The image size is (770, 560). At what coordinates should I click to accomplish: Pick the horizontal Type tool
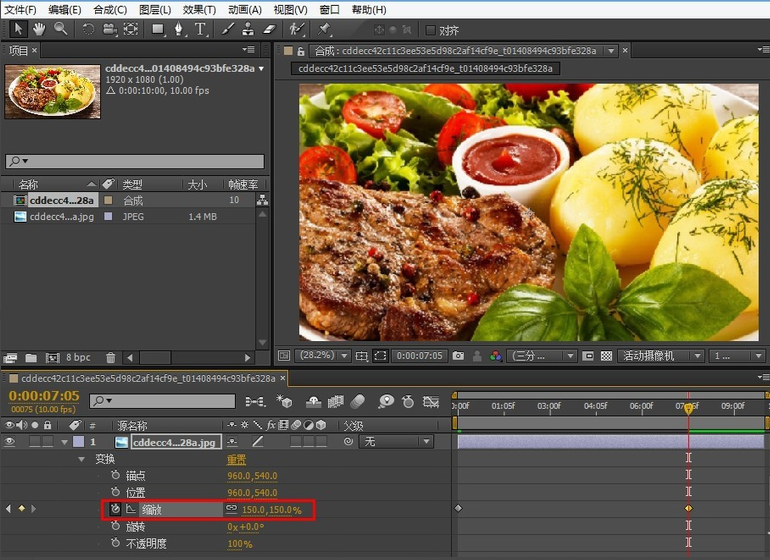pos(201,29)
